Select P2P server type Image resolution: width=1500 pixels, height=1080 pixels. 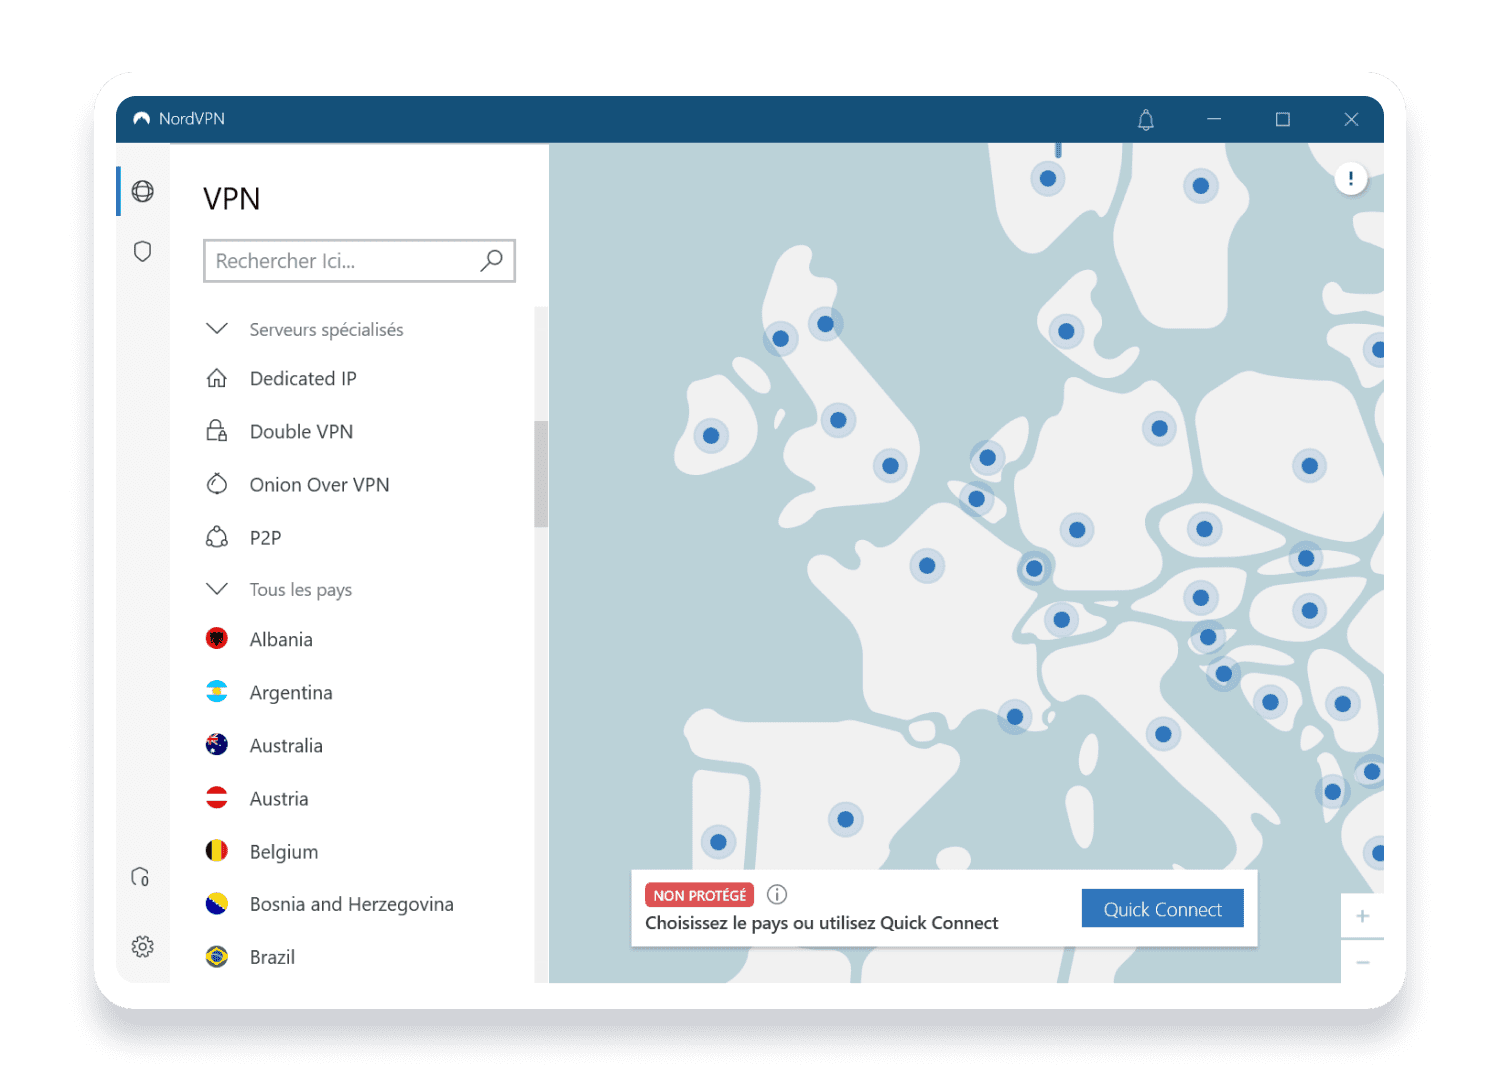pyautogui.click(x=265, y=538)
